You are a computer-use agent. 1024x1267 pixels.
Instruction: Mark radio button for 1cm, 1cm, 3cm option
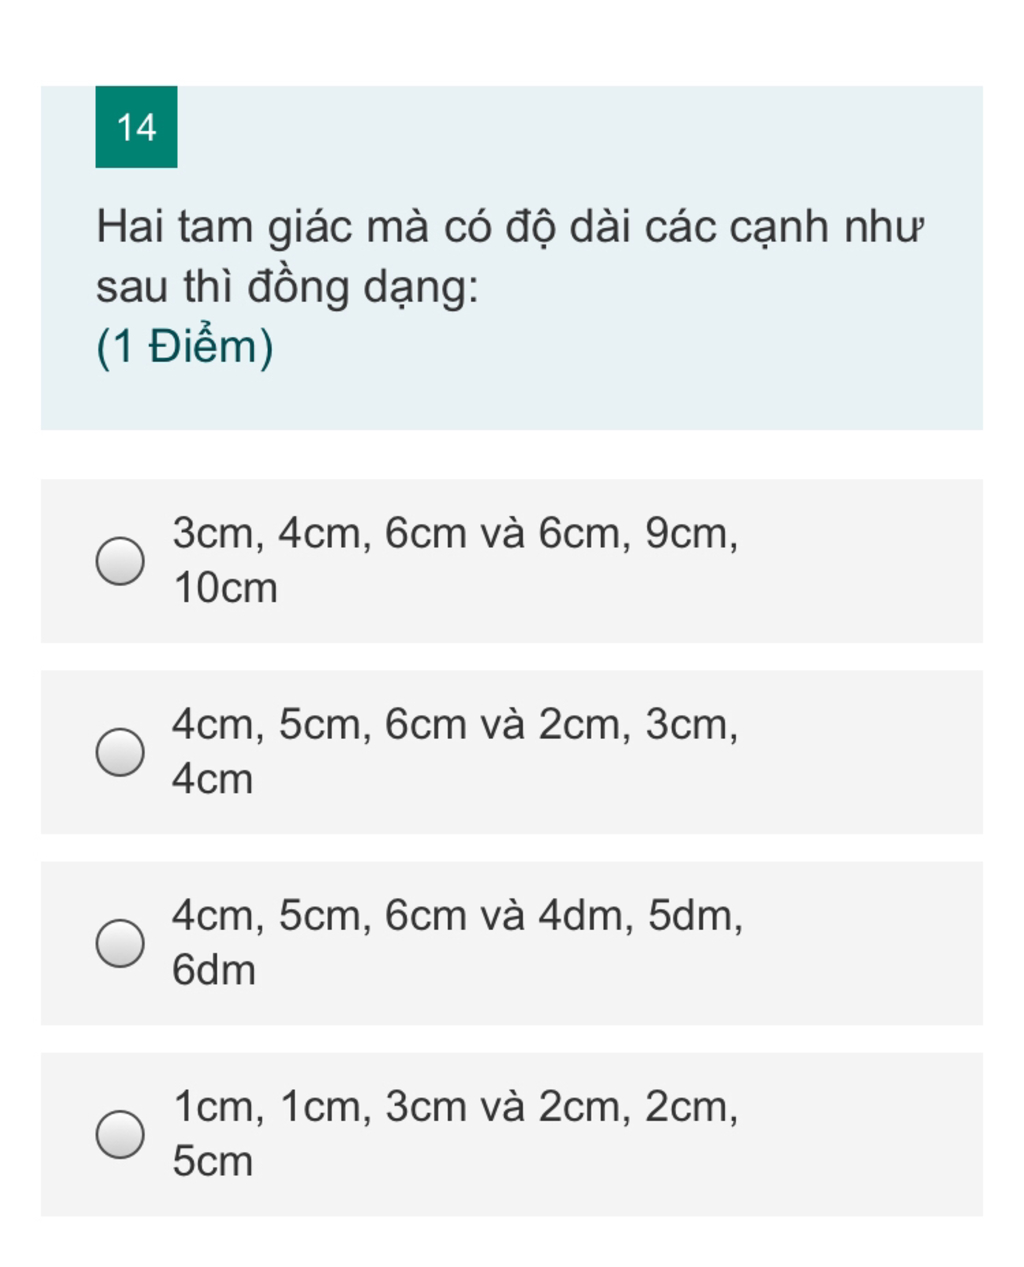click(120, 1134)
